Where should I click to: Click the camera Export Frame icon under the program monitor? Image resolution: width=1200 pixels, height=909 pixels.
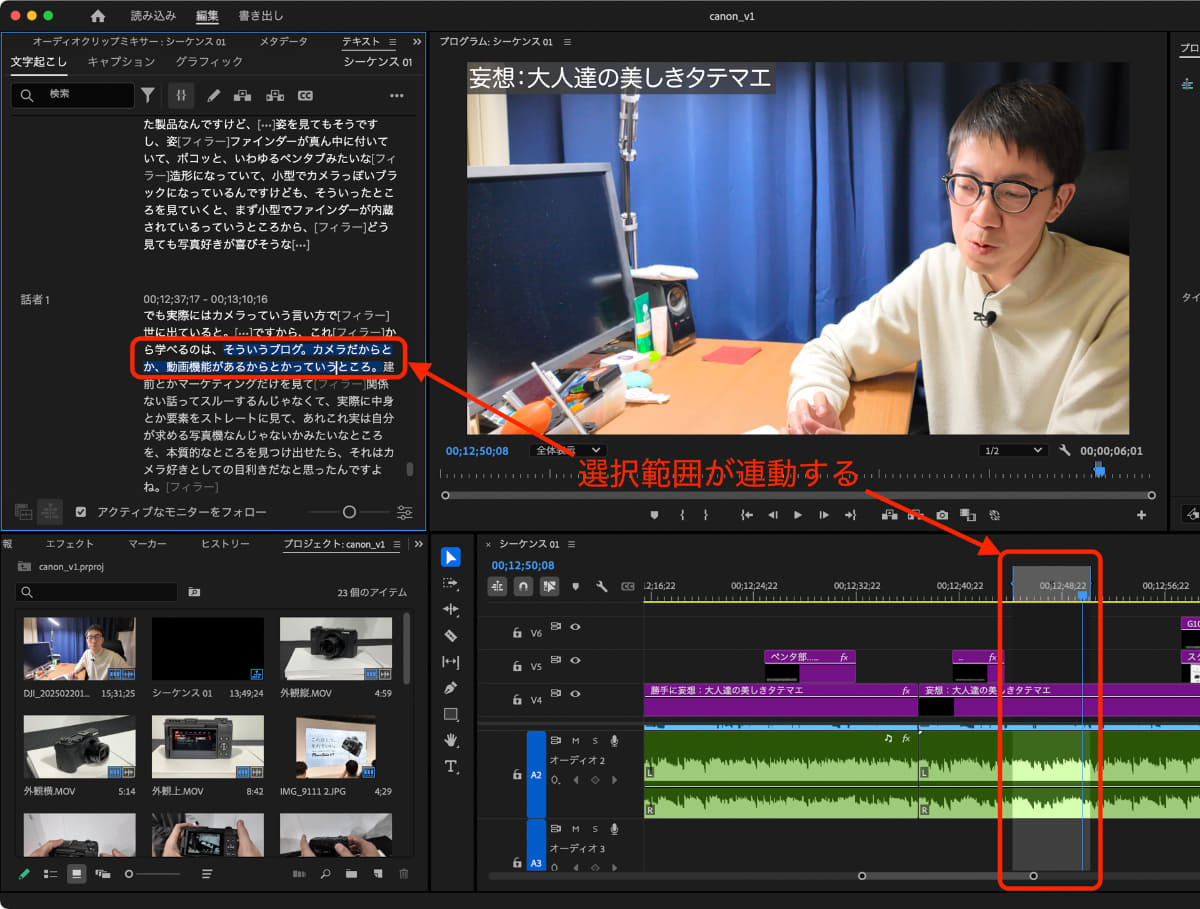coord(943,514)
